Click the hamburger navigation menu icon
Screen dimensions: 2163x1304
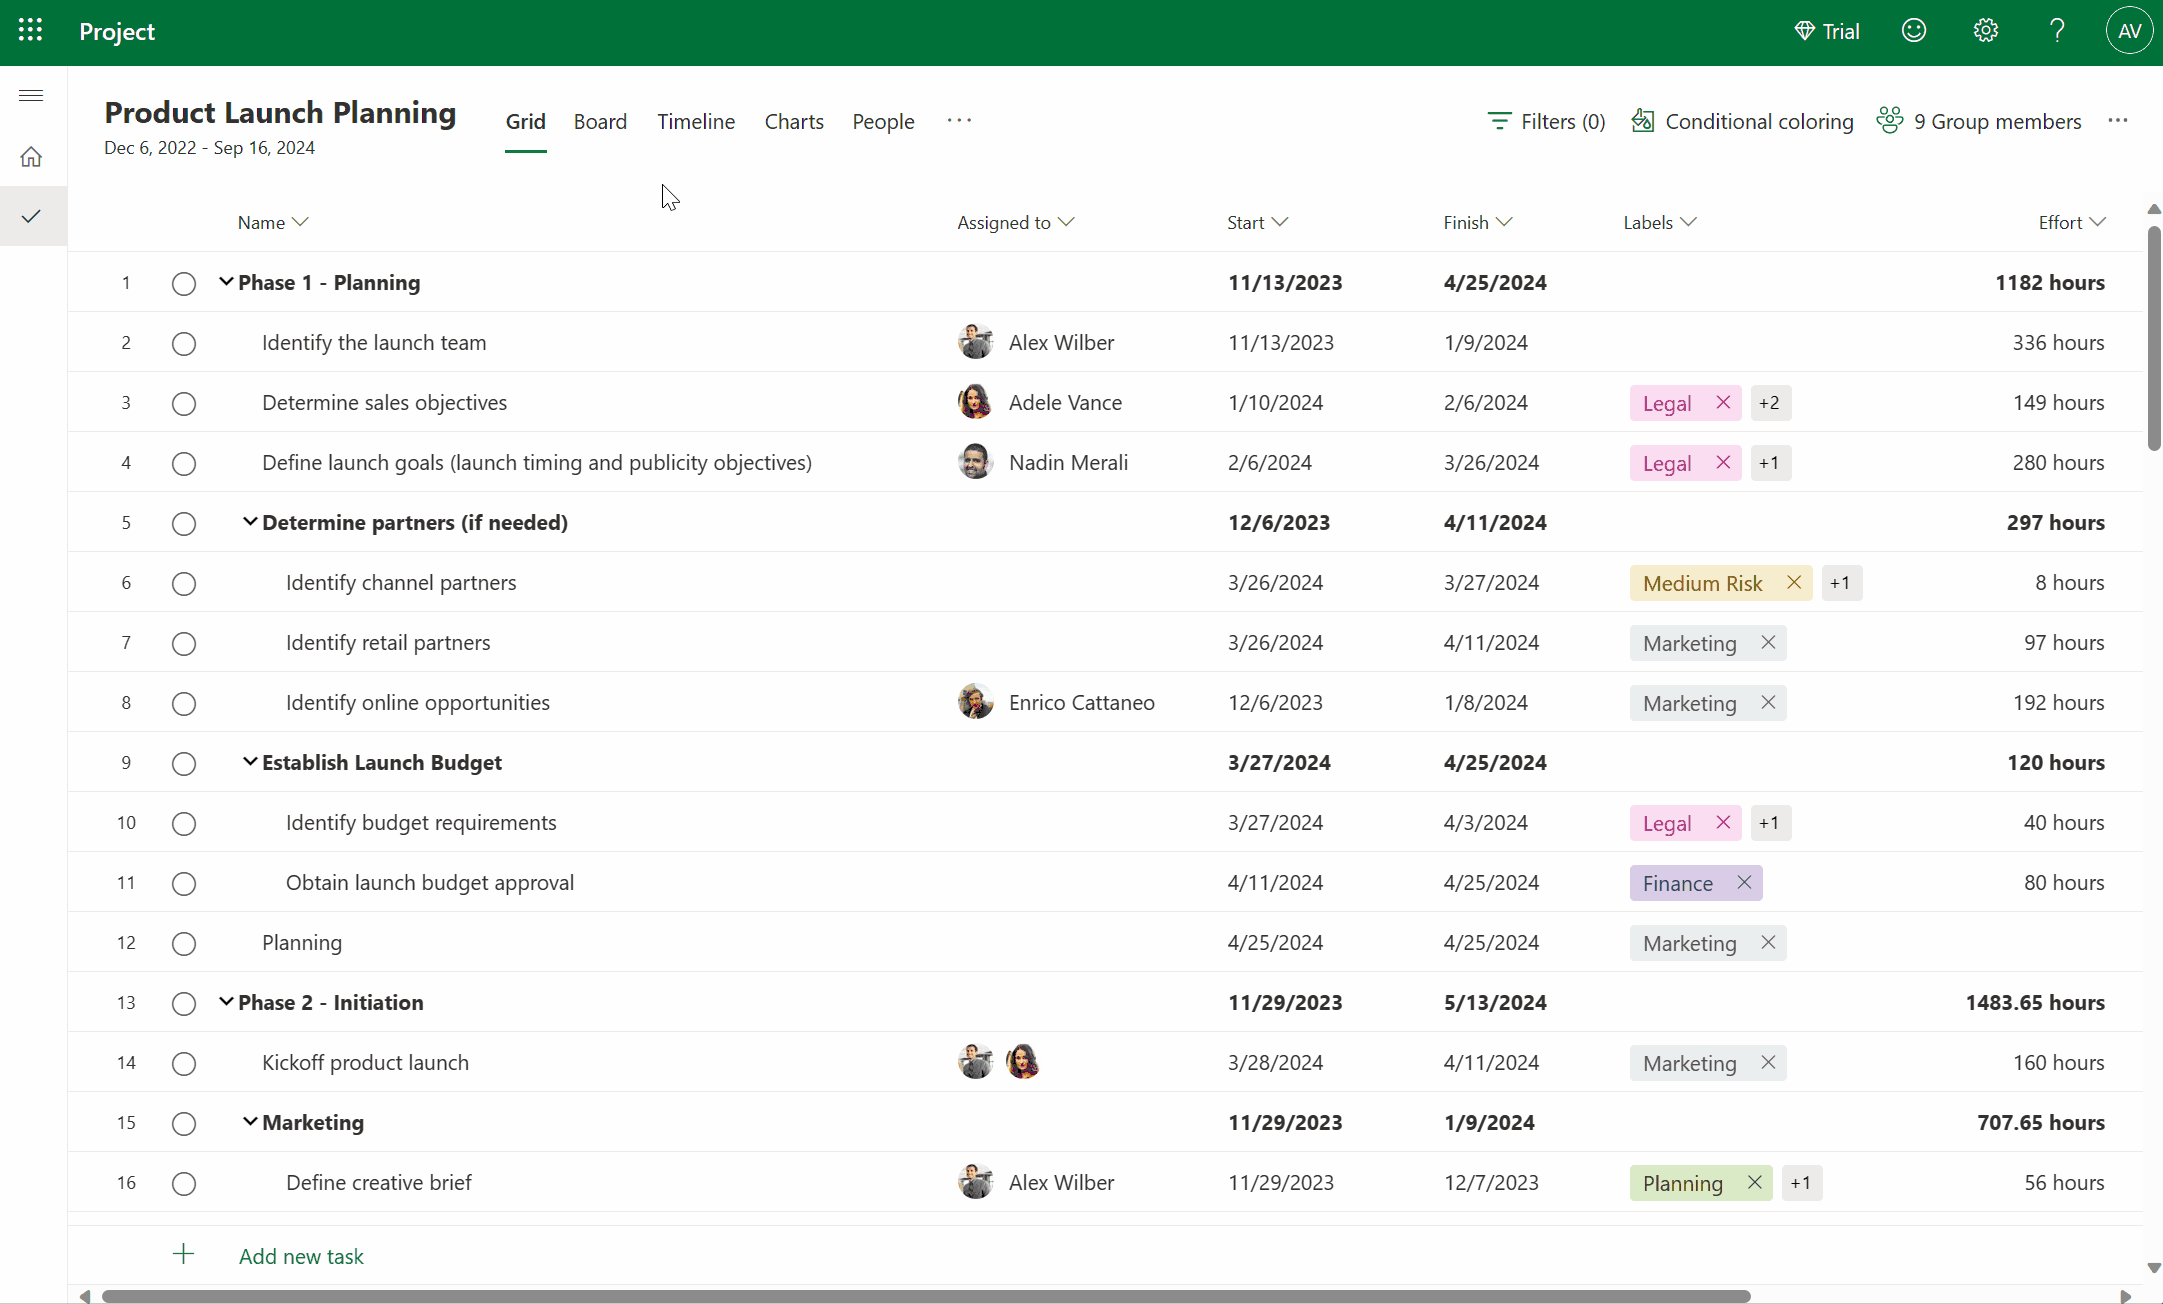click(x=30, y=94)
